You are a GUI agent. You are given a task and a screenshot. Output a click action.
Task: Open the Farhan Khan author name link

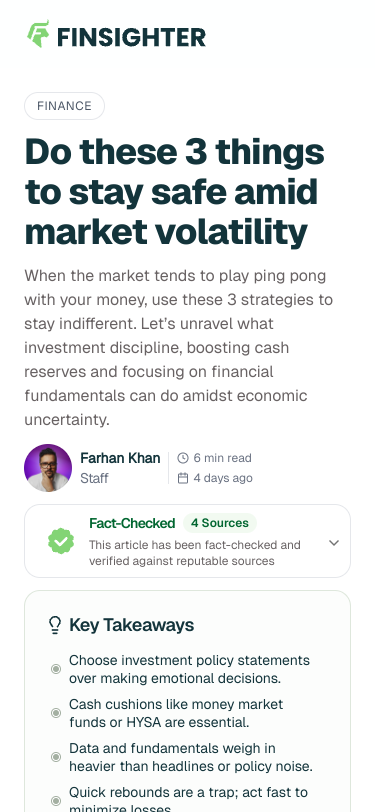[120, 458]
